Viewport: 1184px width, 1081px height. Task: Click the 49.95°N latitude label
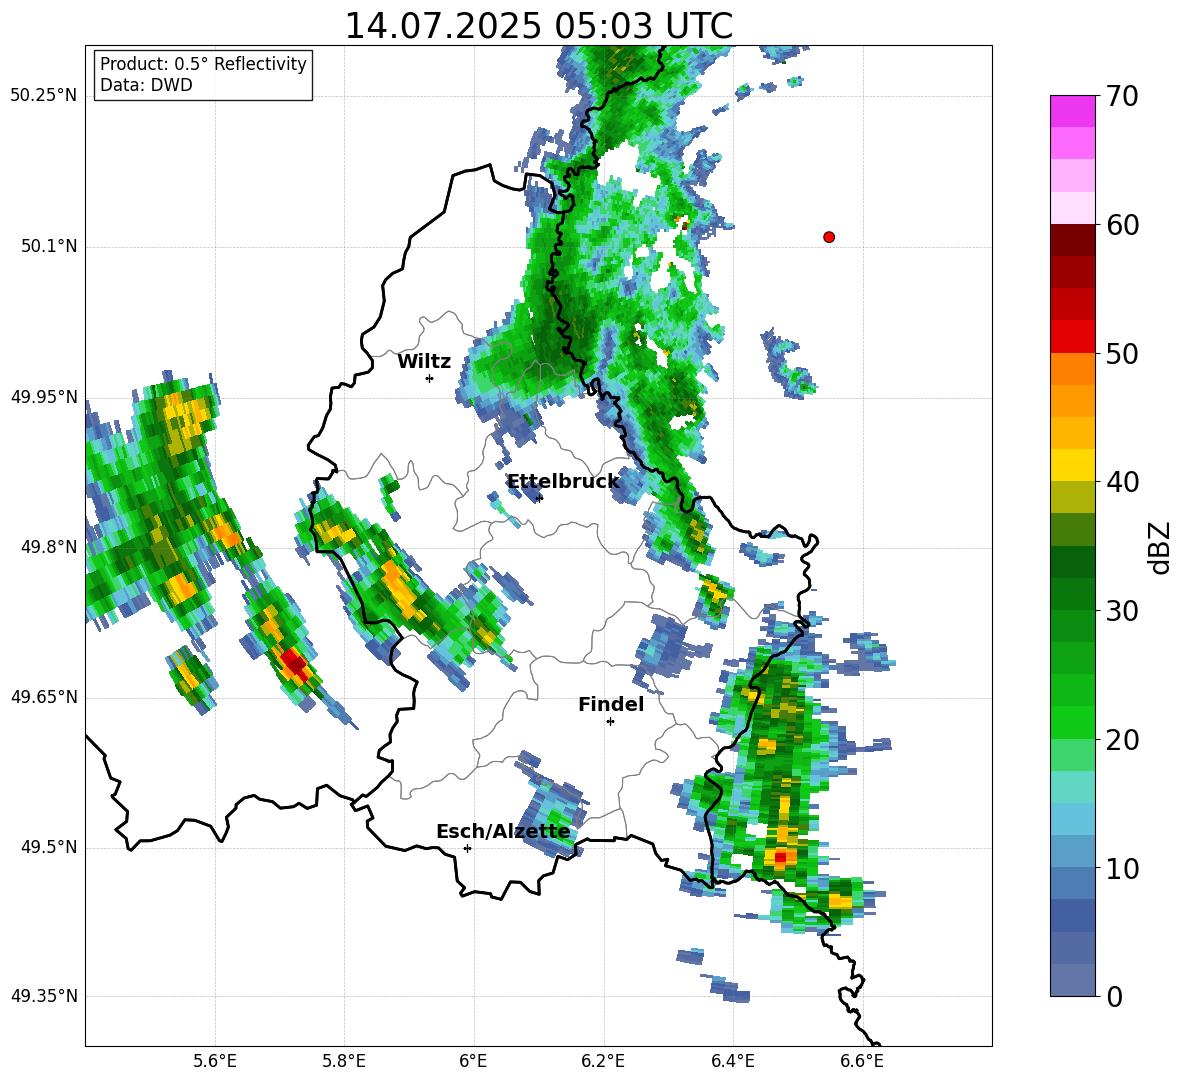(x=44, y=397)
